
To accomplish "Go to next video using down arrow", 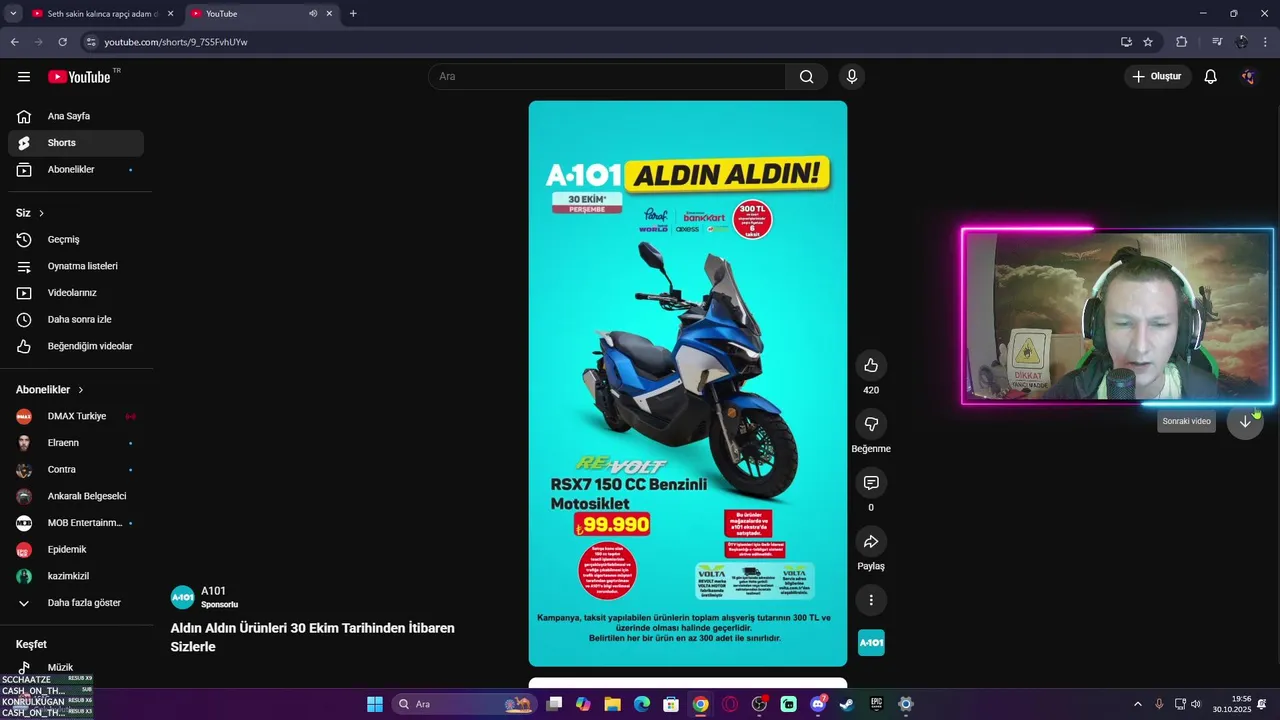I will (x=1245, y=421).
